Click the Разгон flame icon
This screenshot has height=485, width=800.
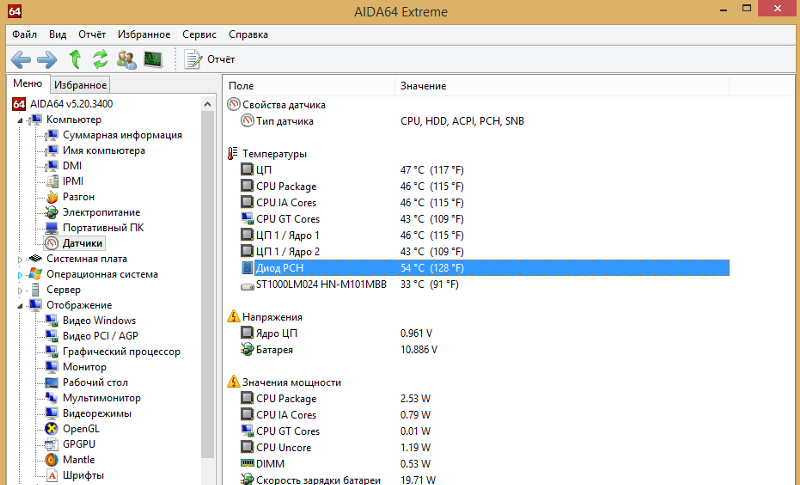pos(52,197)
